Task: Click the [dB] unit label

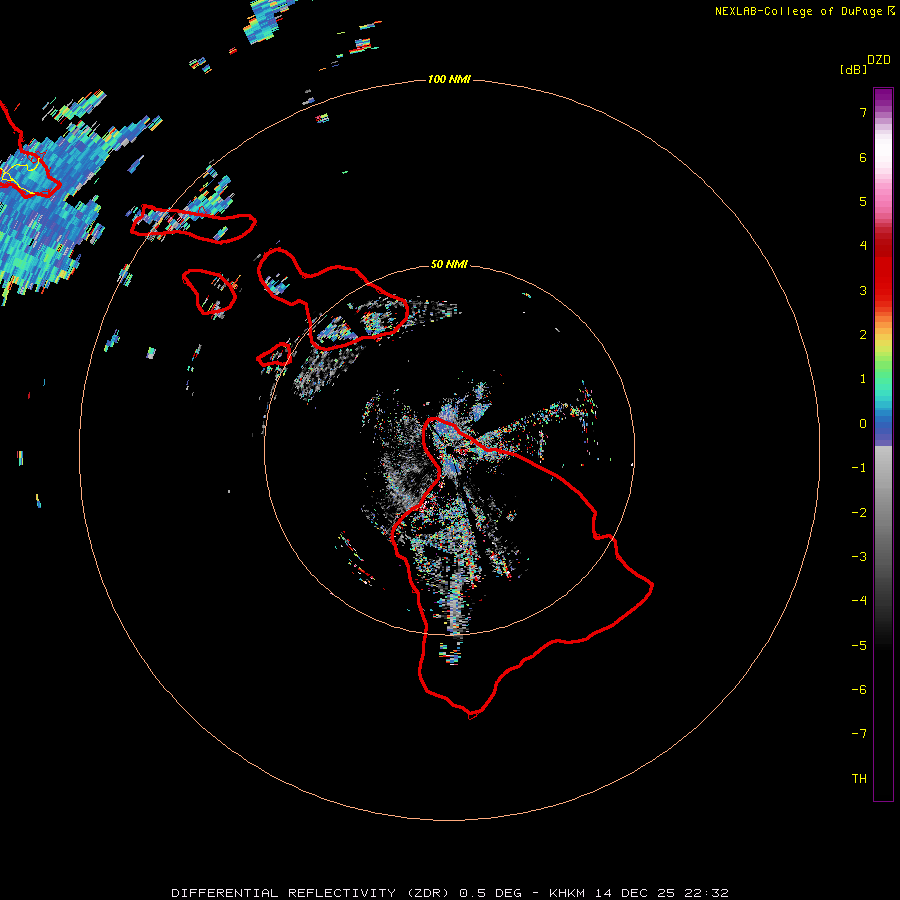Action: (x=854, y=69)
